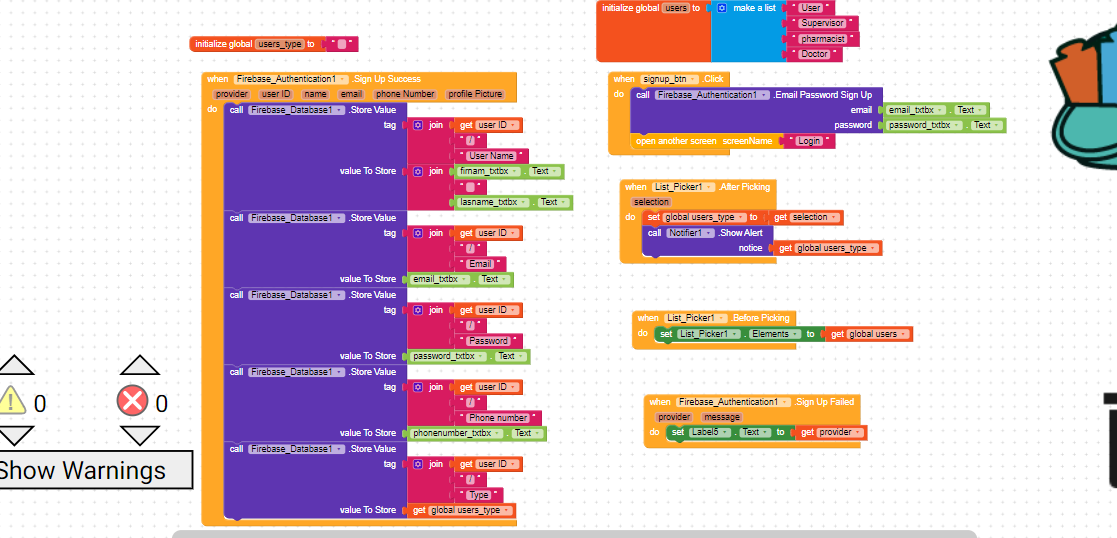Expand the Notifier1 dropdown in Show Alert block
The width and height of the screenshot is (1117, 538).
pos(708,233)
